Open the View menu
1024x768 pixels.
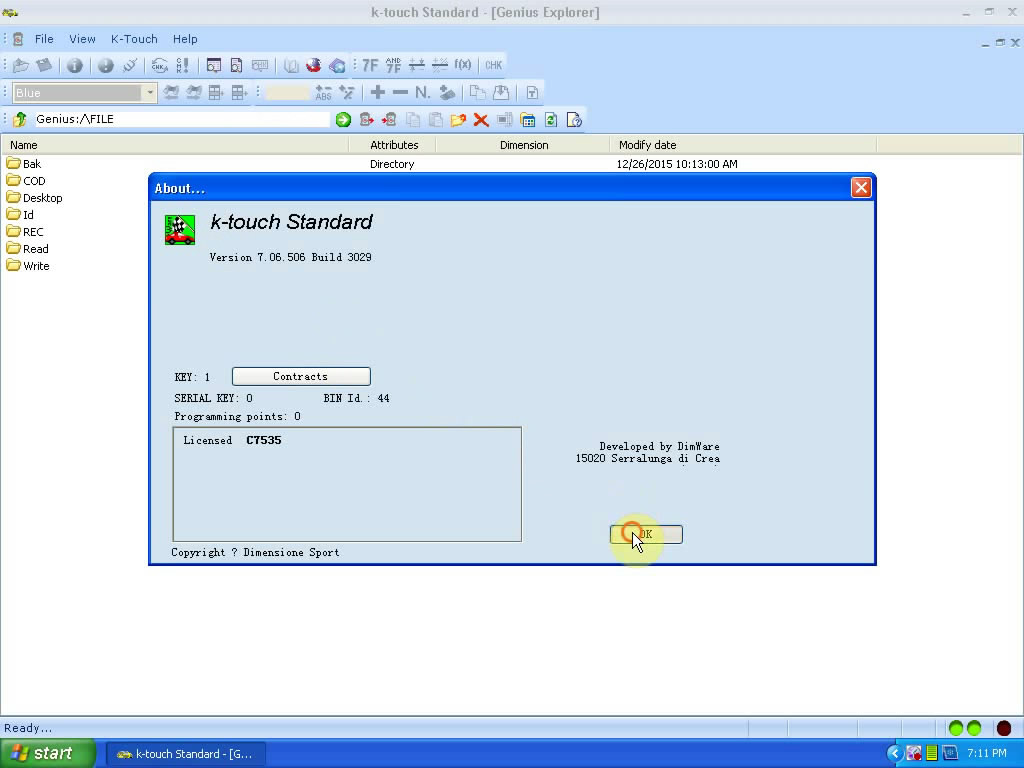(x=82, y=39)
